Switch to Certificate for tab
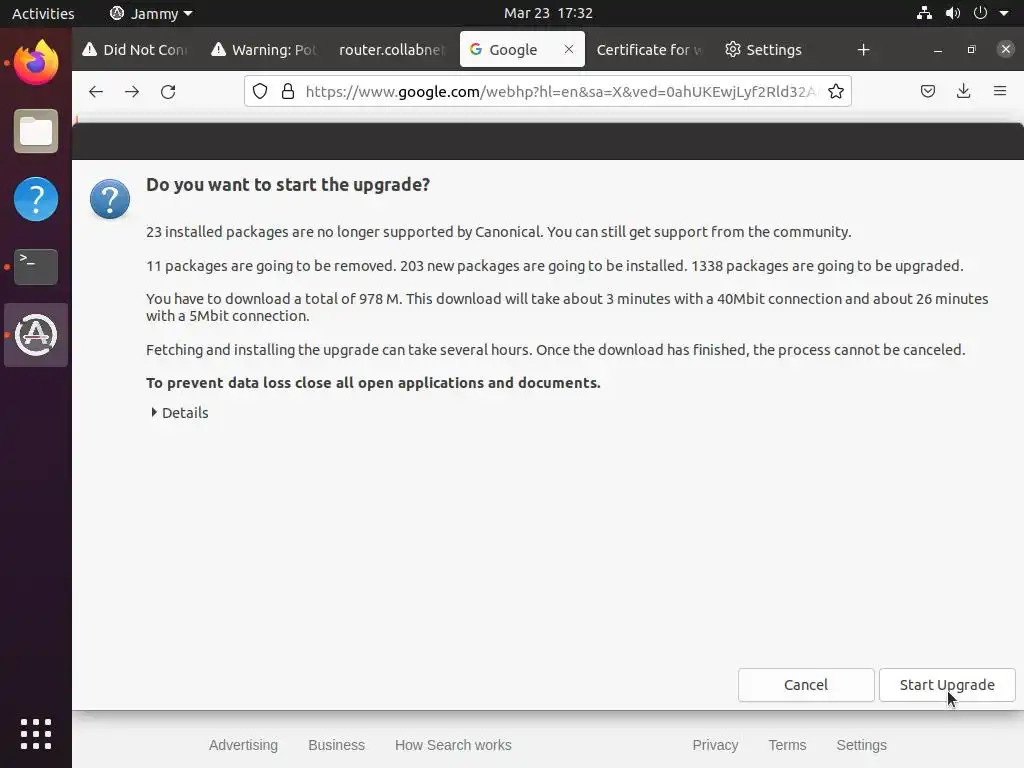This screenshot has width=1024, height=768. pyautogui.click(x=649, y=50)
